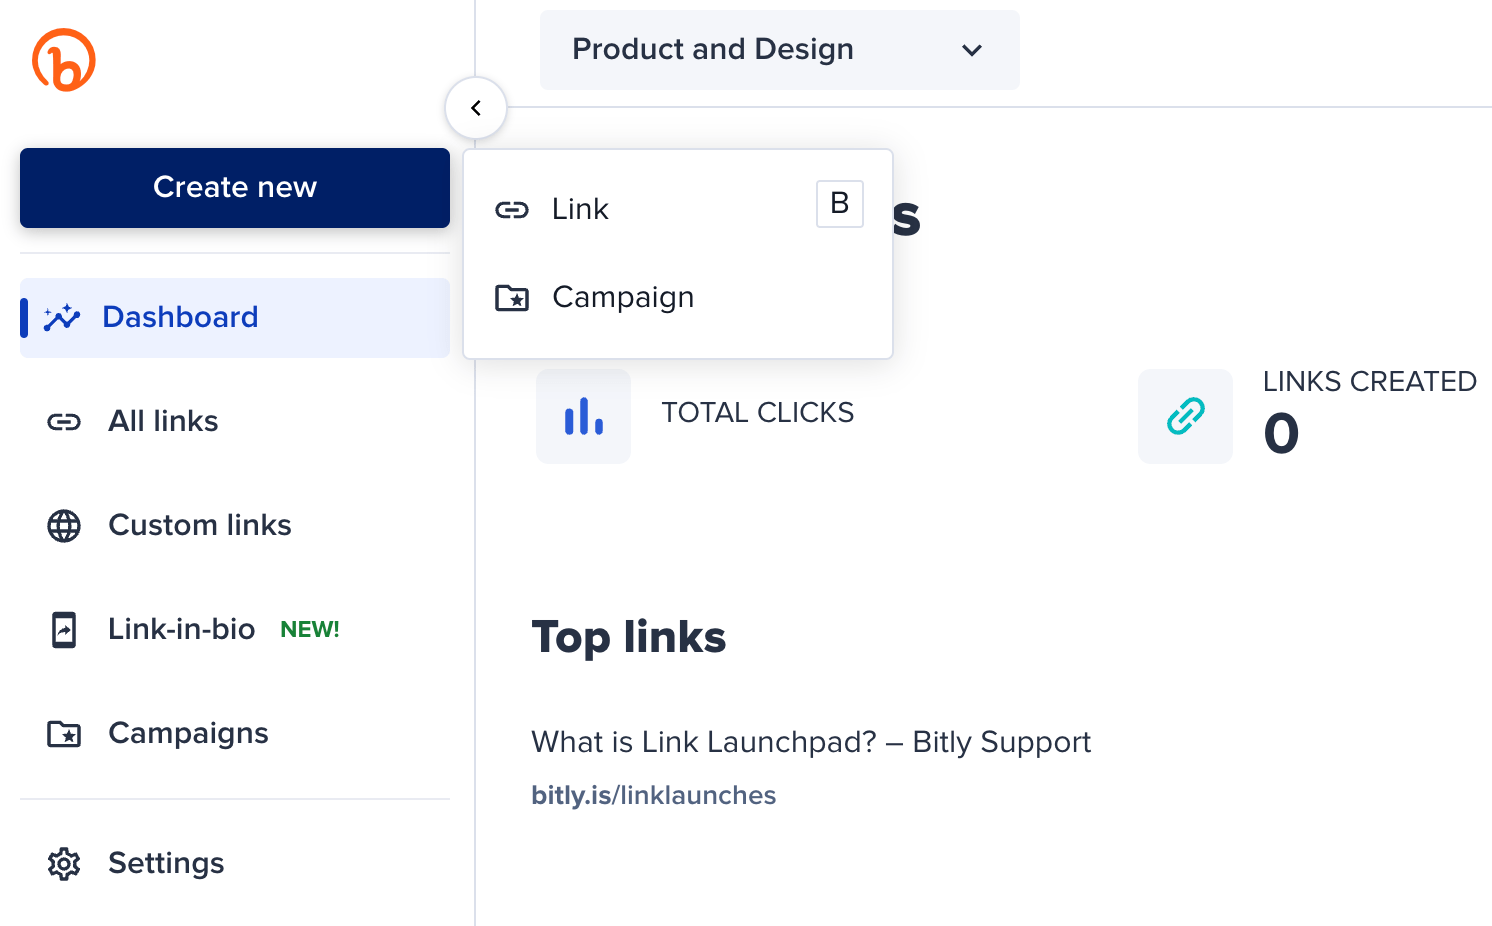
Task: Choose Campaign from the create menu
Action: coord(623,297)
